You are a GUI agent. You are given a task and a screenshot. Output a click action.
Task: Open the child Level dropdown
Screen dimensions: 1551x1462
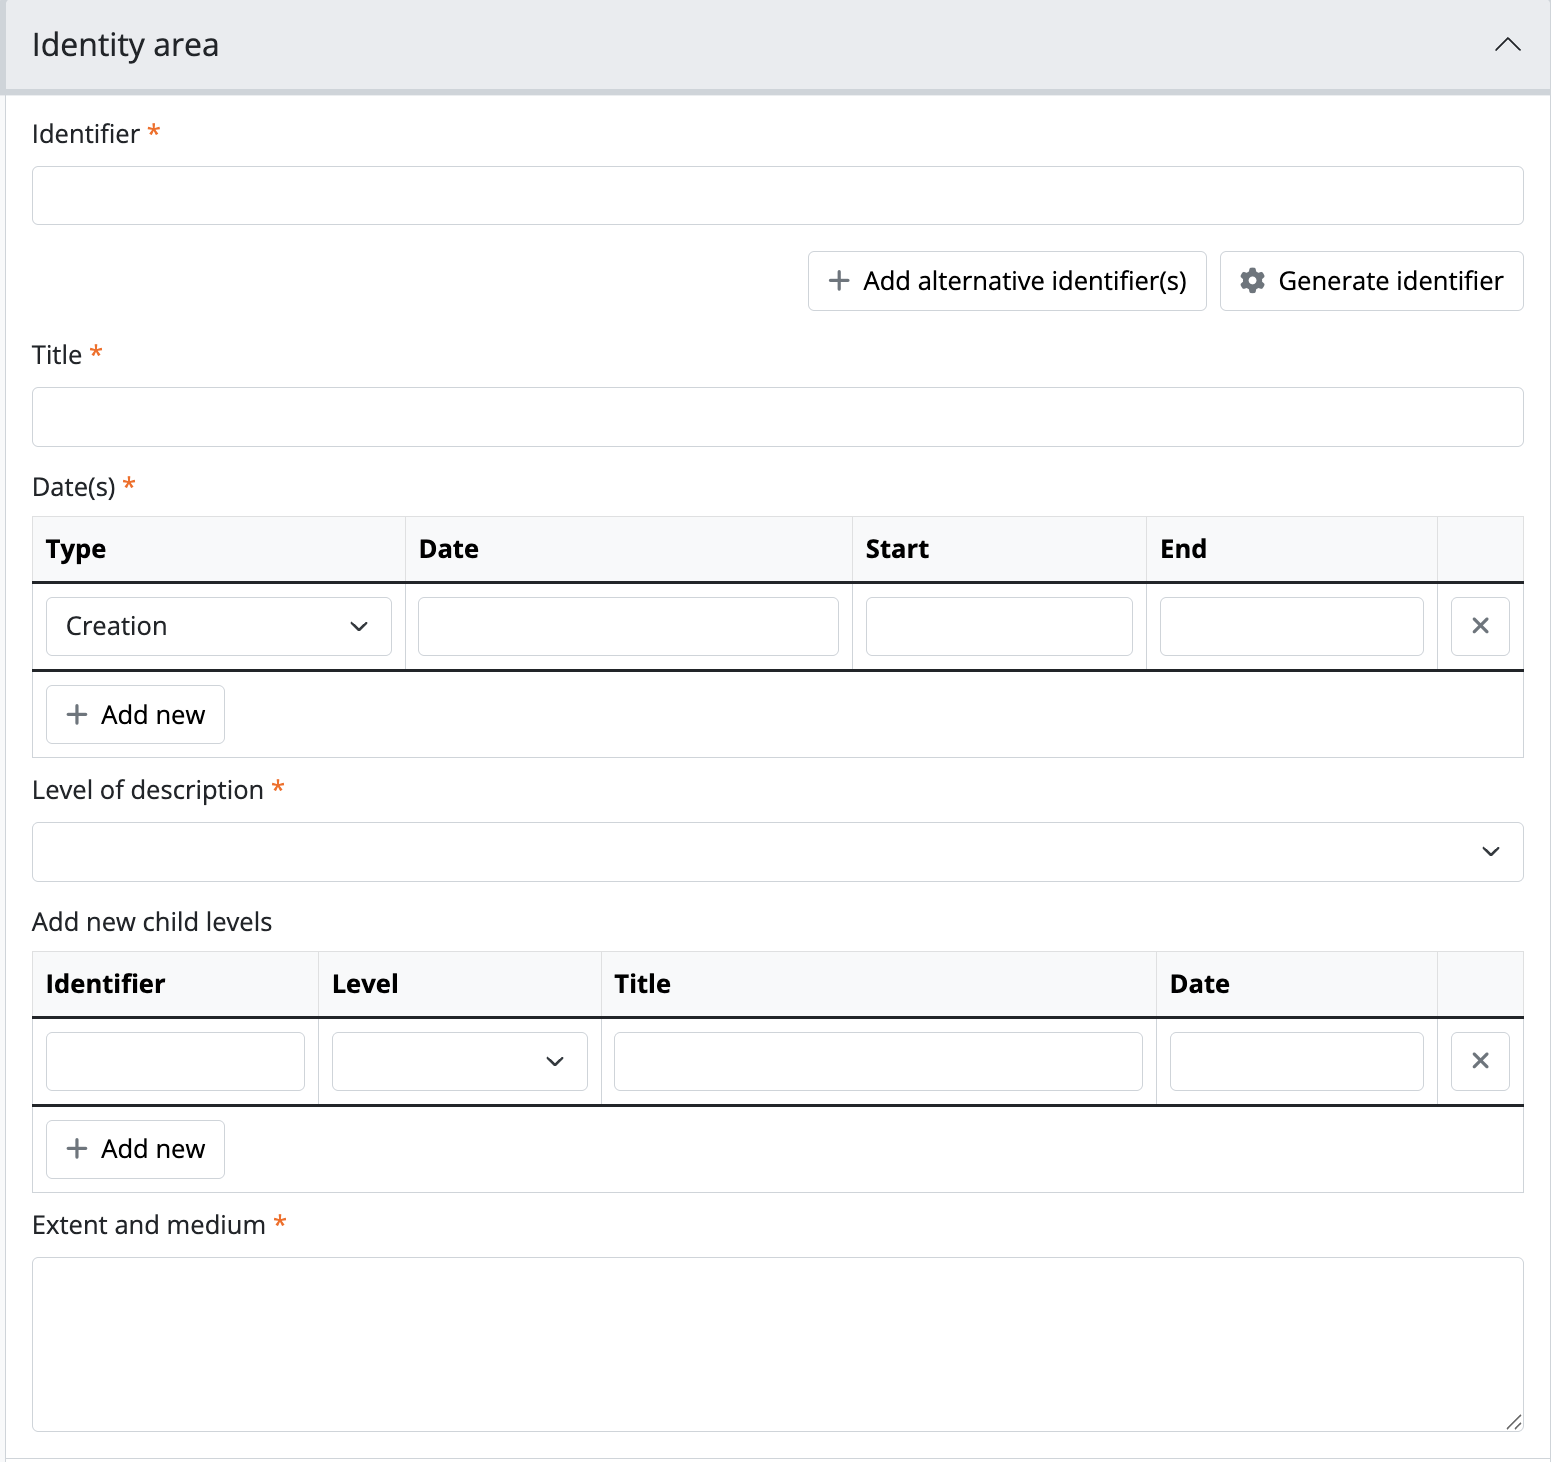tap(459, 1061)
